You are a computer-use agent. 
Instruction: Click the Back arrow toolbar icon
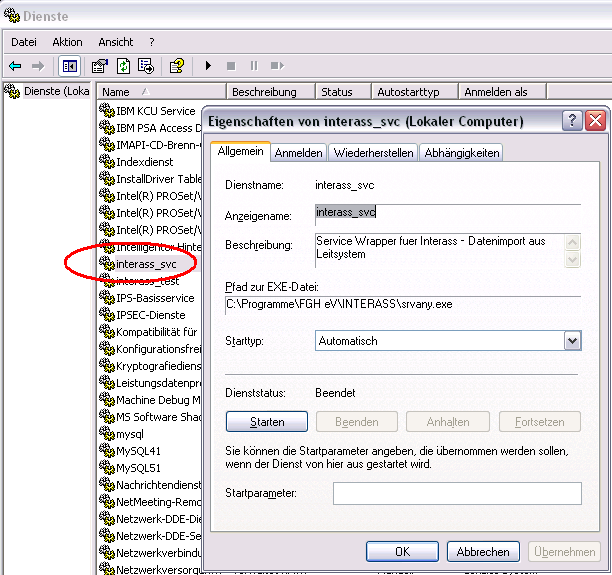[15, 66]
